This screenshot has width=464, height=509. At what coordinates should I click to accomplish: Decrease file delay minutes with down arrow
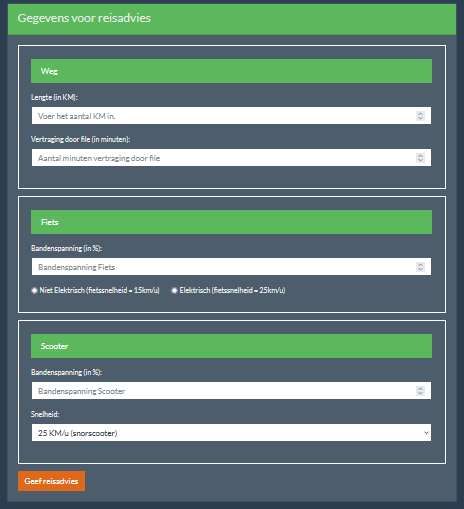click(420, 160)
